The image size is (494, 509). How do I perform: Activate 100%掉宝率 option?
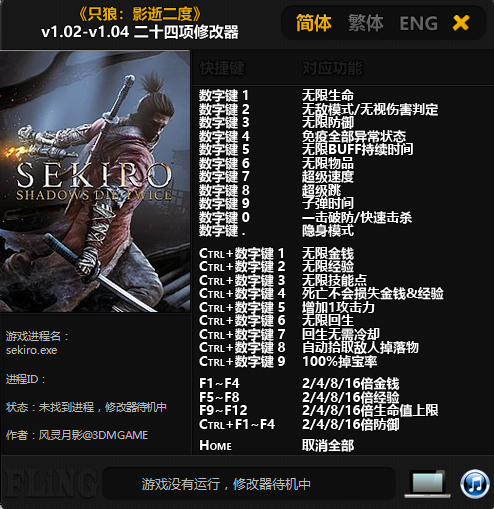pos(340,361)
